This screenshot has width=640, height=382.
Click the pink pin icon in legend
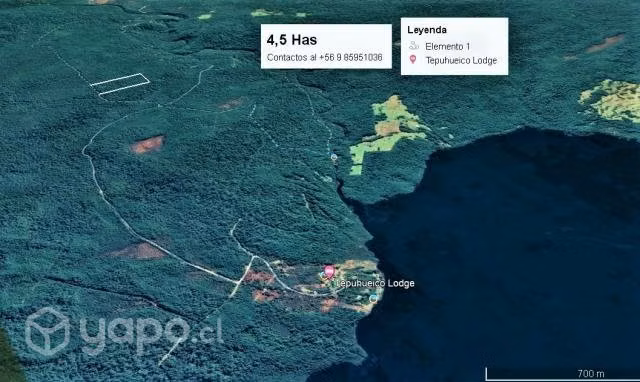pyautogui.click(x=413, y=60)
